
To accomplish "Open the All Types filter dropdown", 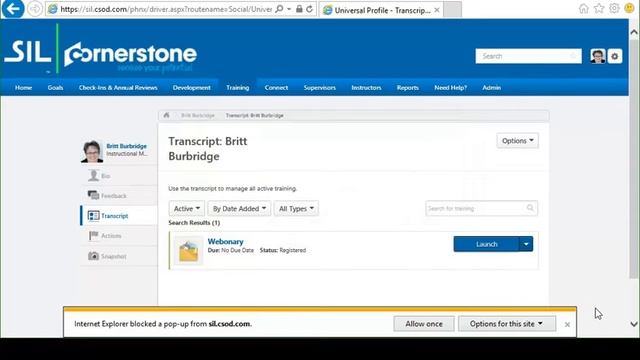I will tap(296, 209).
